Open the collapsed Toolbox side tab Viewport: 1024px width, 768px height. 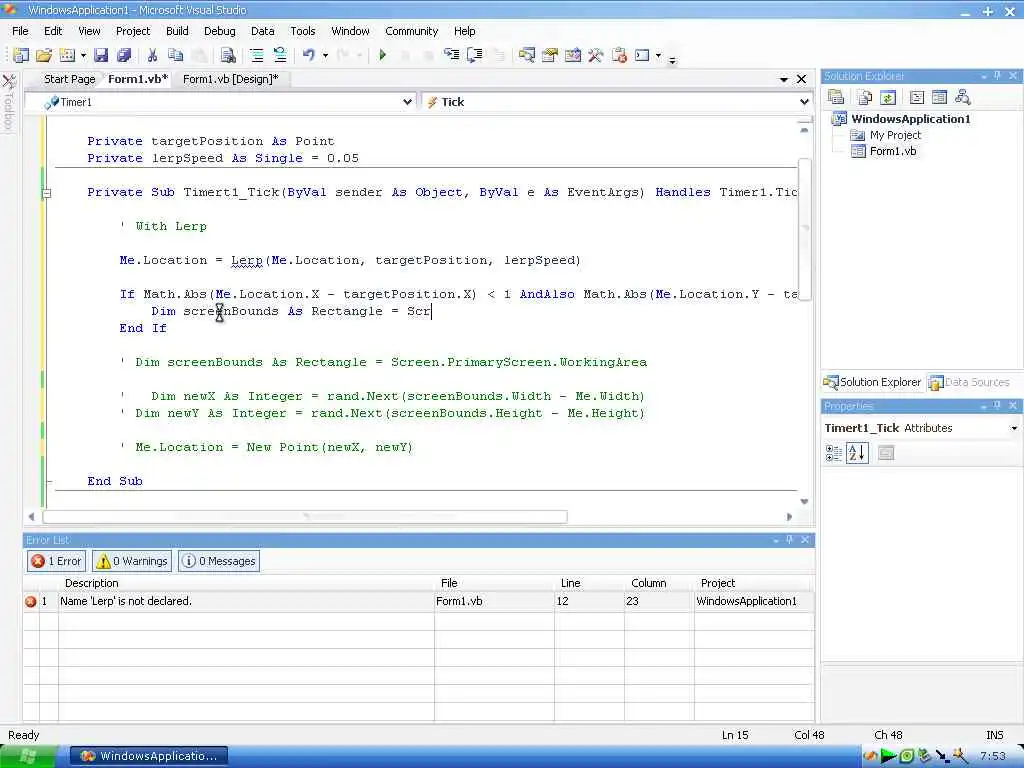[x=8, y=101]
